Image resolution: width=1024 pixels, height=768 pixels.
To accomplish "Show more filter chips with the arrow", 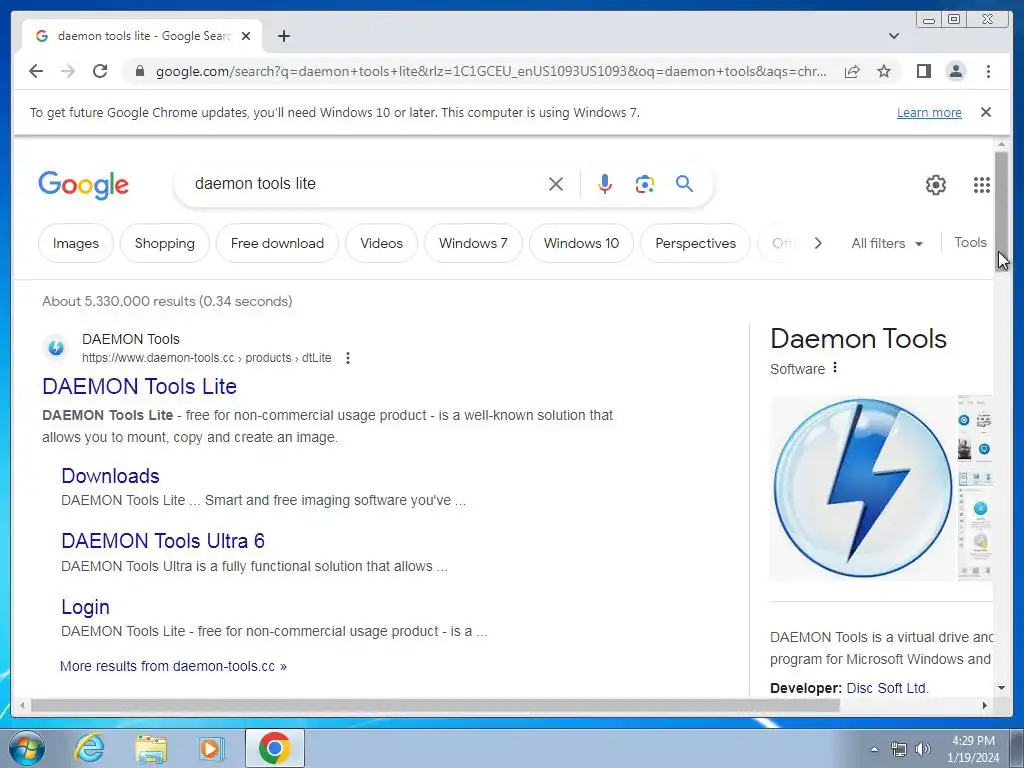I will point(818,243).
